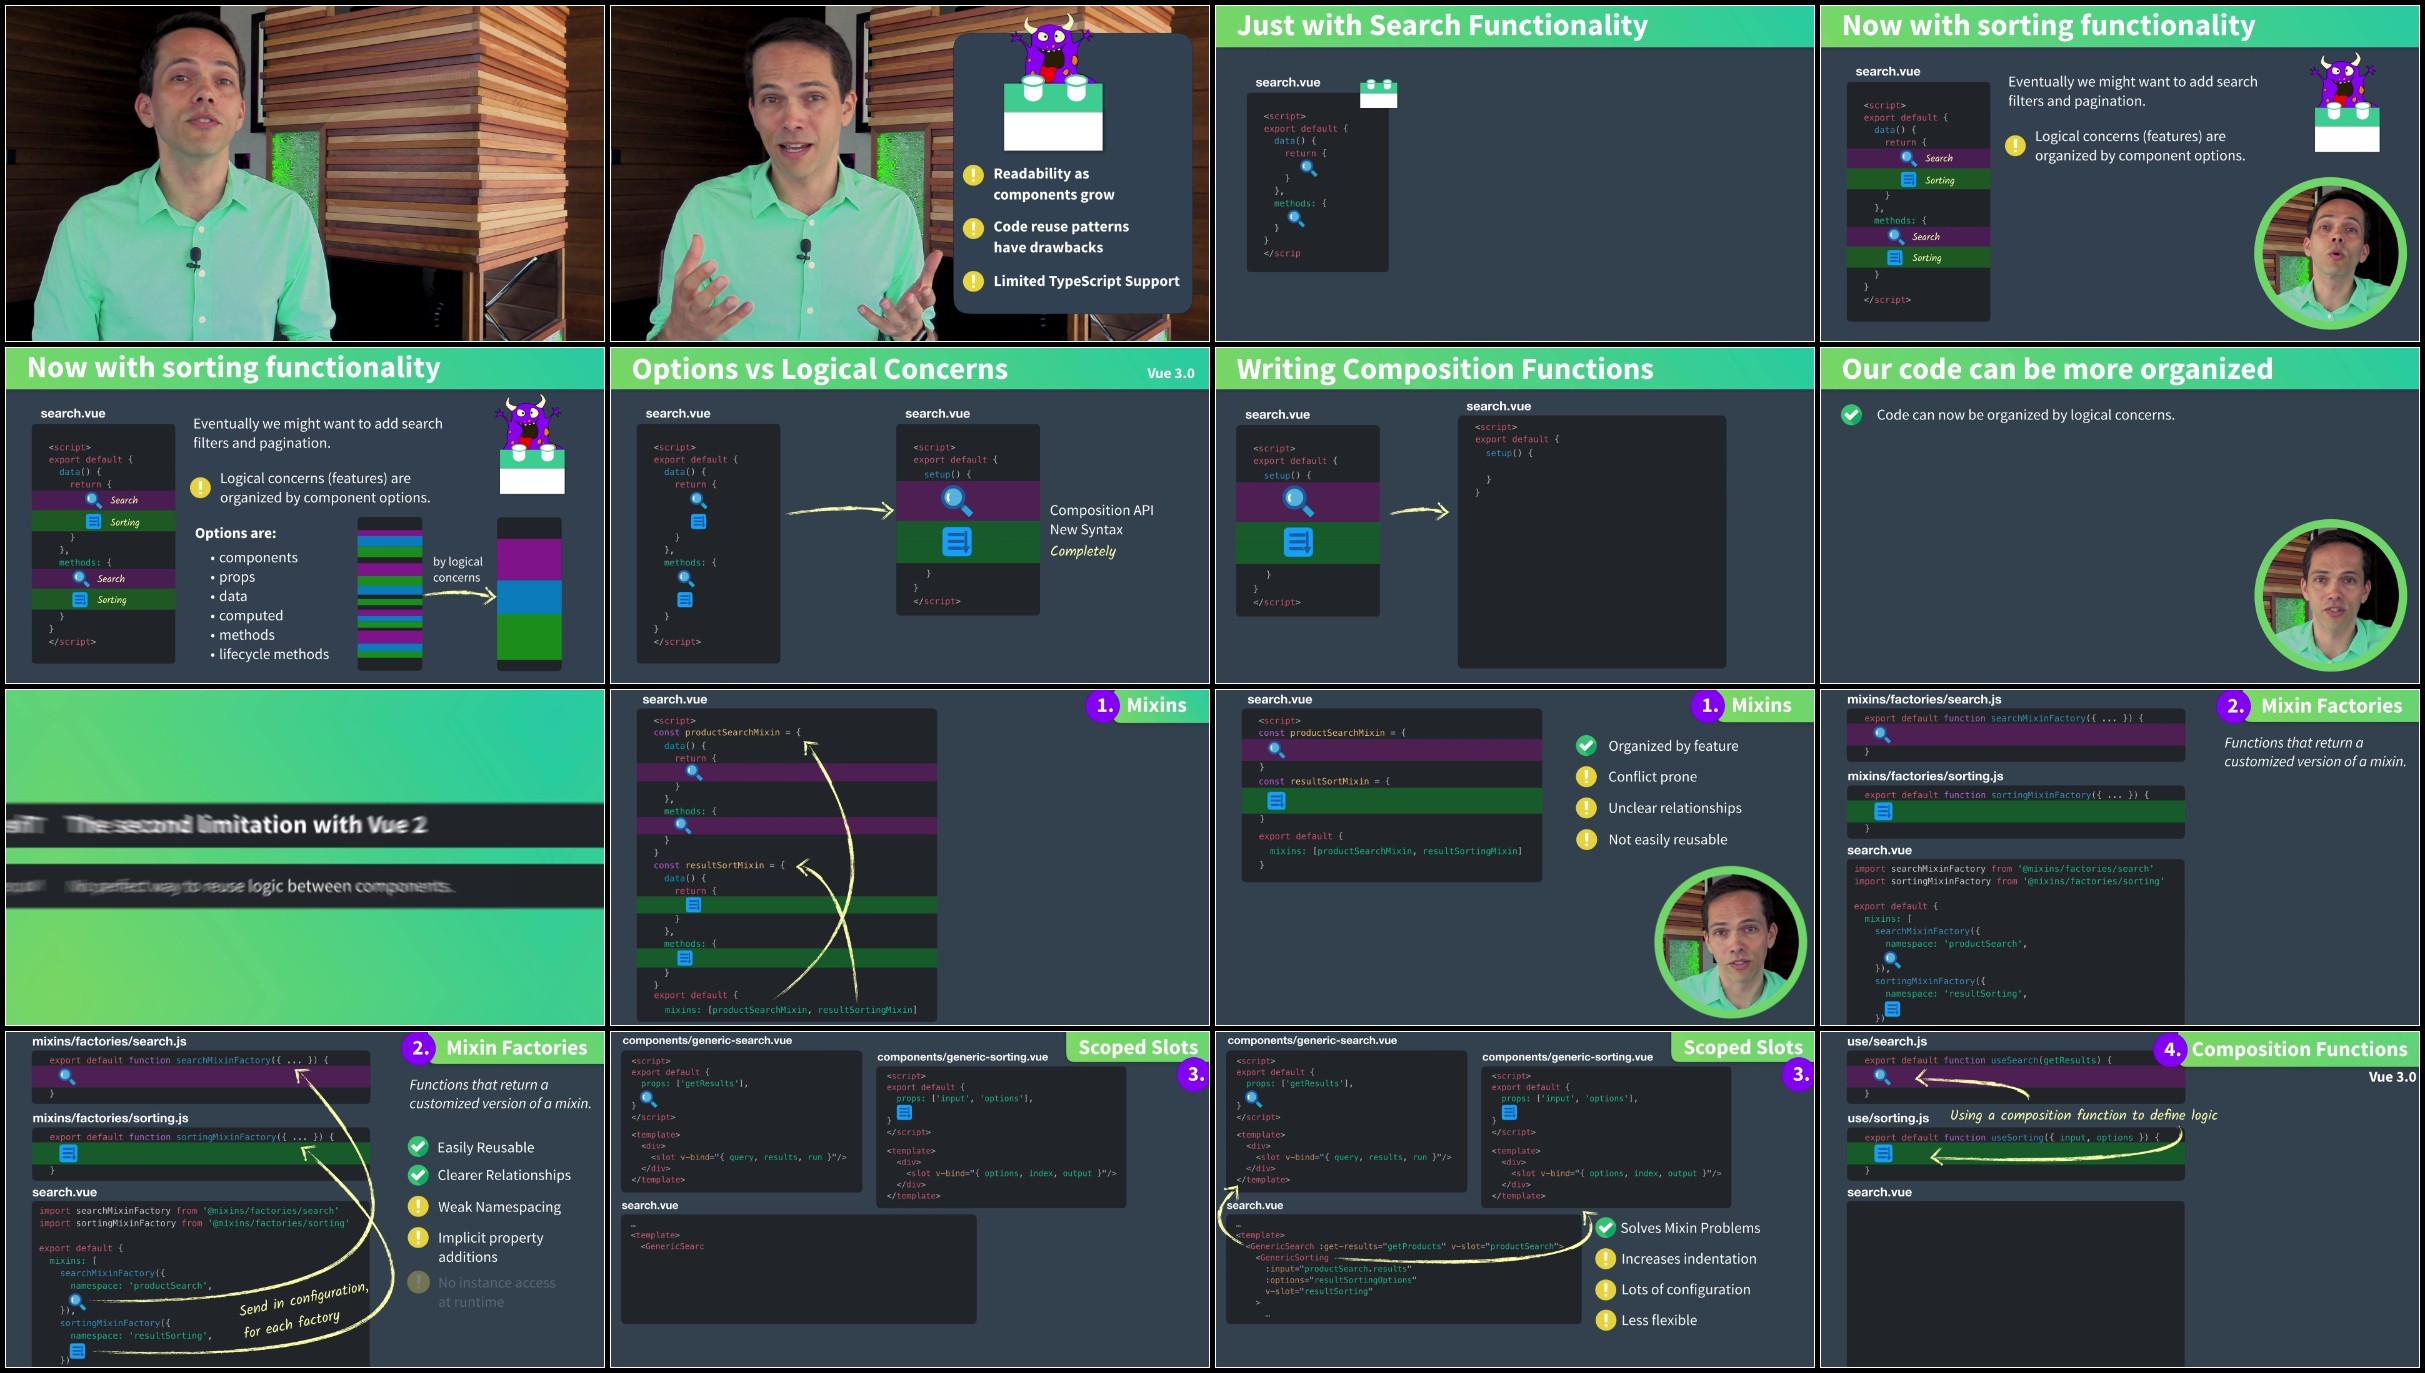
Task: Select the 'Writing Composition Functions' slide frame
Action: (1514, 515)
